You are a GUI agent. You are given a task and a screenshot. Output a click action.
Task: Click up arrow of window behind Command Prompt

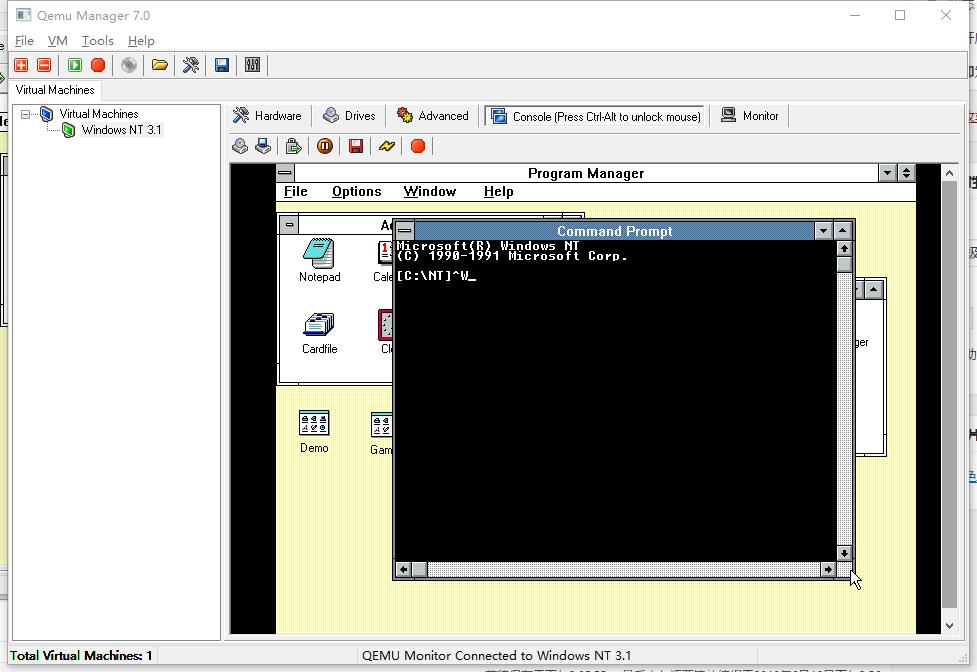click(x=874, y=290)
